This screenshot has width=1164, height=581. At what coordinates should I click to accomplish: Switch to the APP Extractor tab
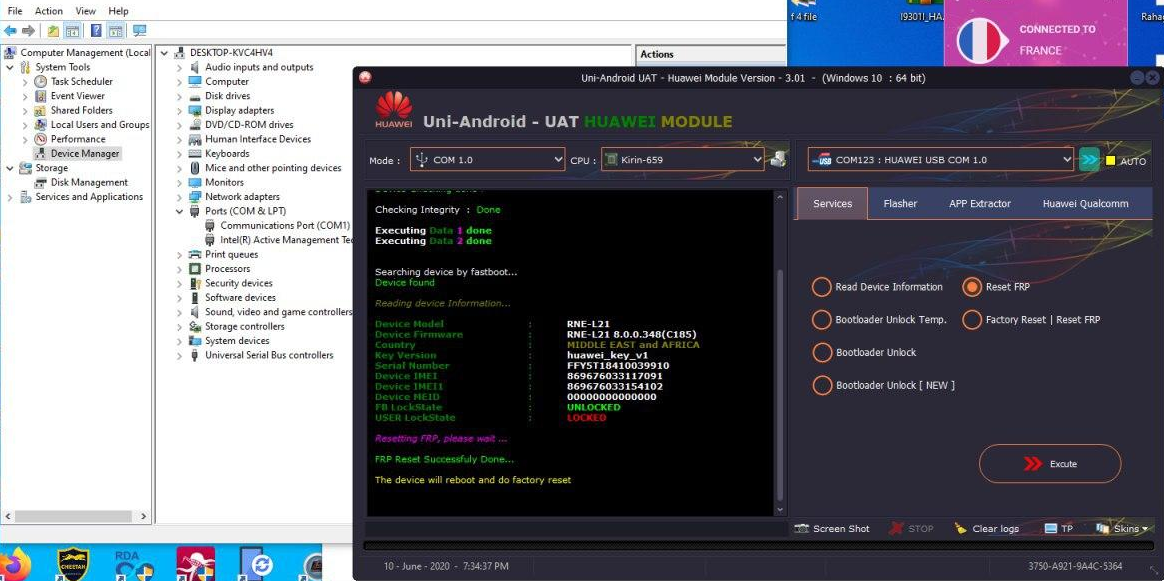[980, 203]
